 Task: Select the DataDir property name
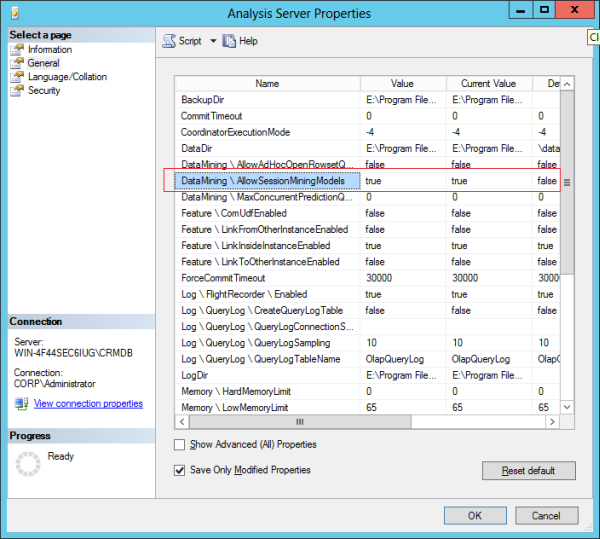click(197, 148)
